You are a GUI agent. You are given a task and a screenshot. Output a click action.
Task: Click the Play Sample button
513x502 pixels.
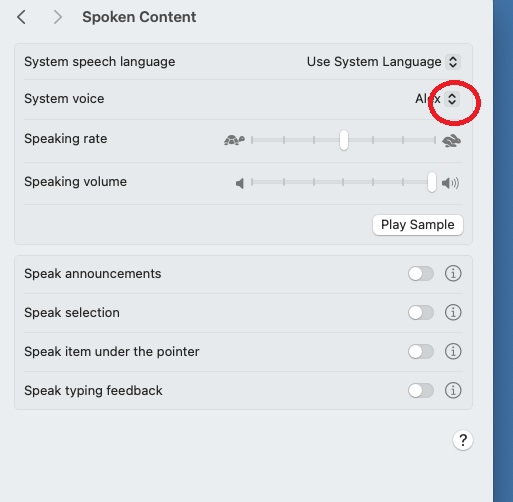(418, 225)
